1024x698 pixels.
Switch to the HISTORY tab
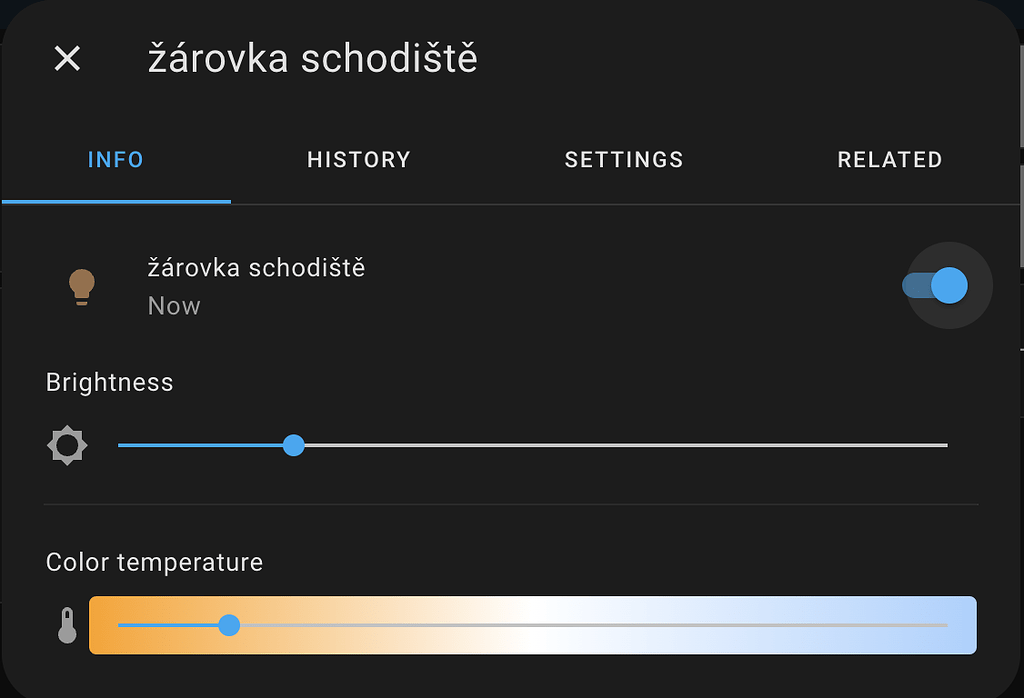pyautogui.click(x=358, y=159)
